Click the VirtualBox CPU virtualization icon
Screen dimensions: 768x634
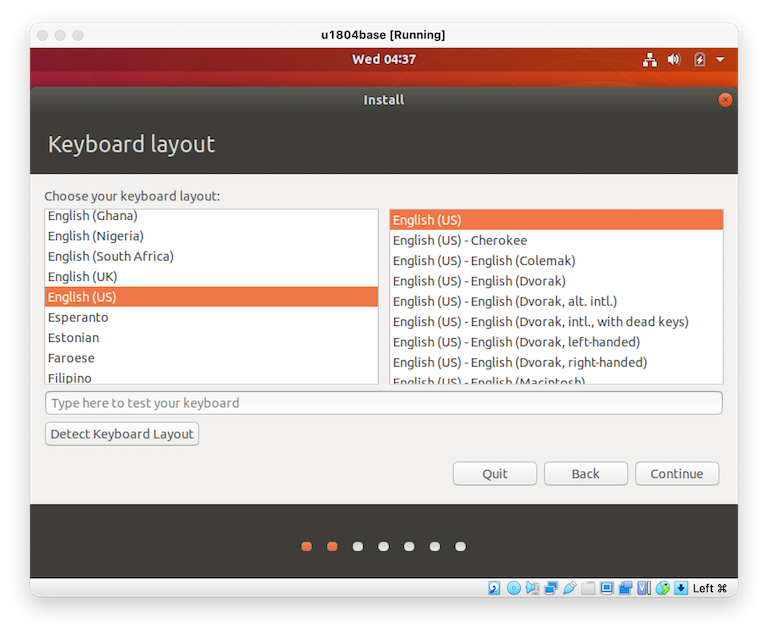click(644, 587)
